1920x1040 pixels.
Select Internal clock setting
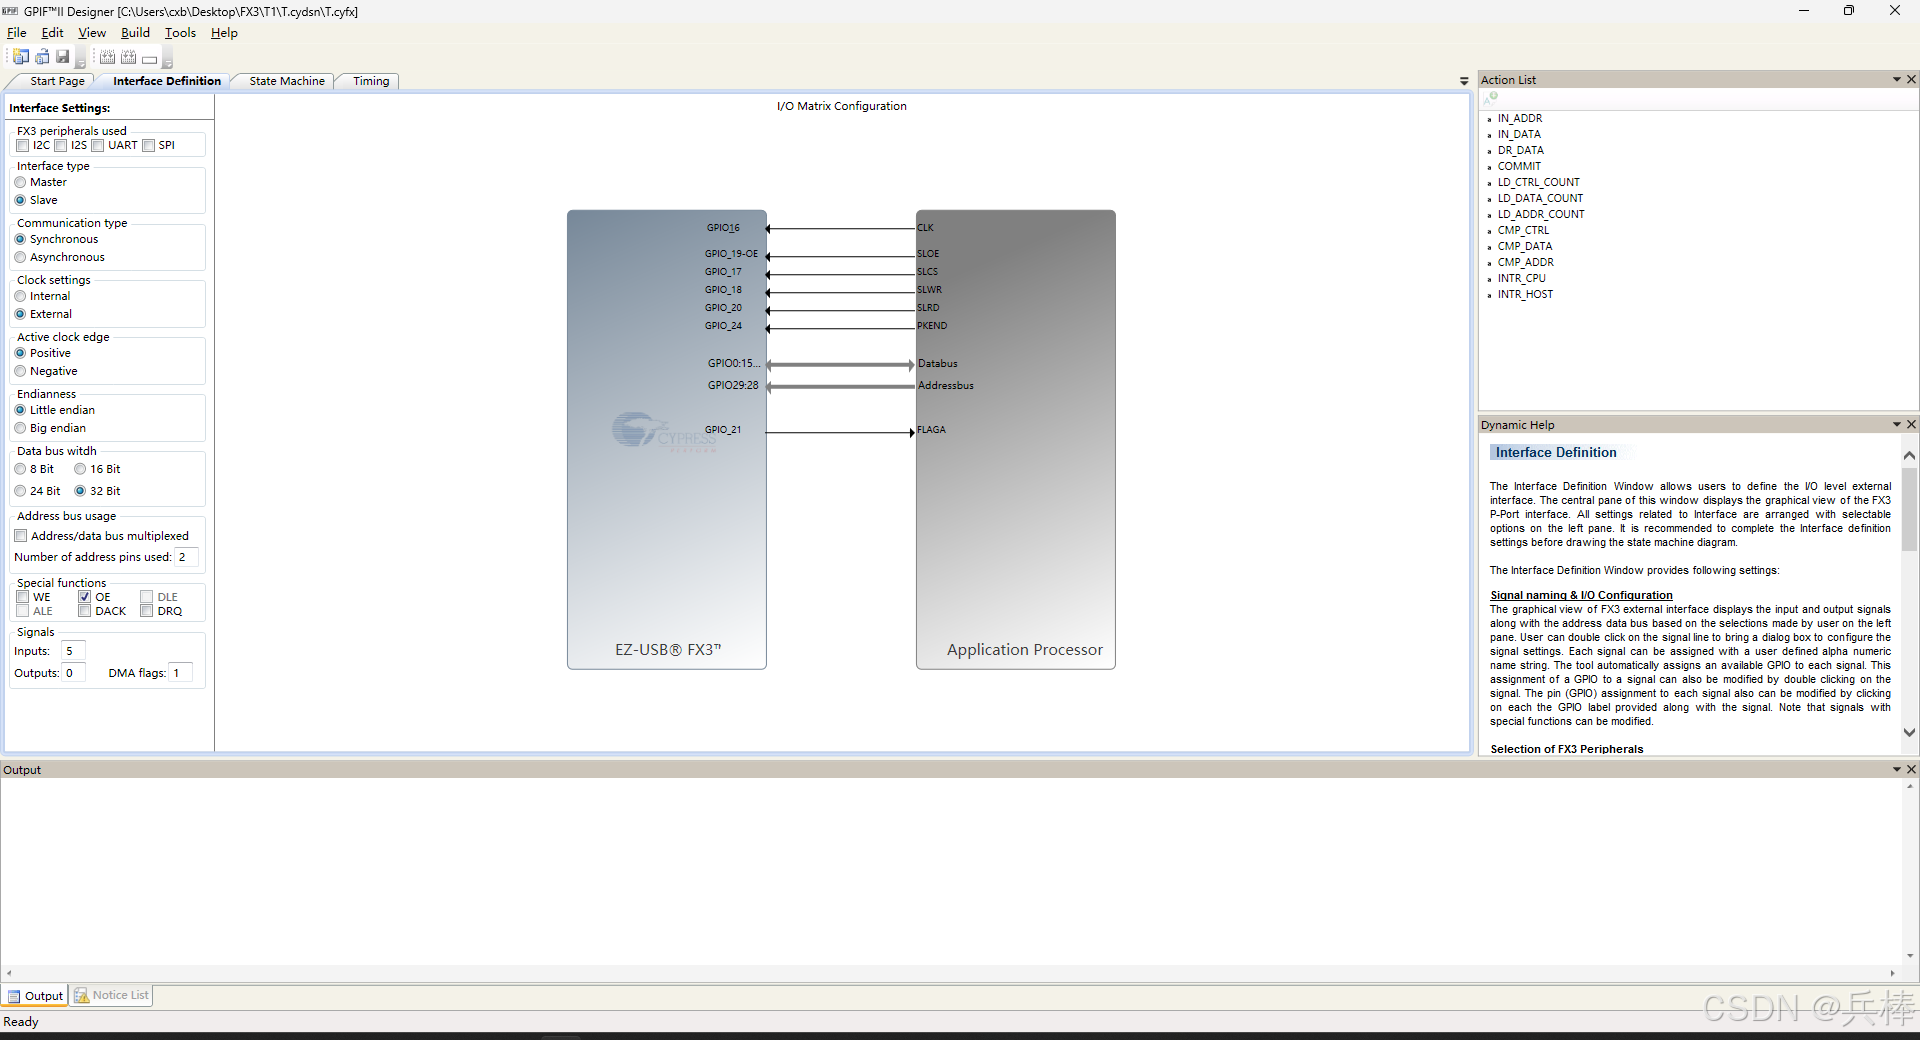[20, 296]
